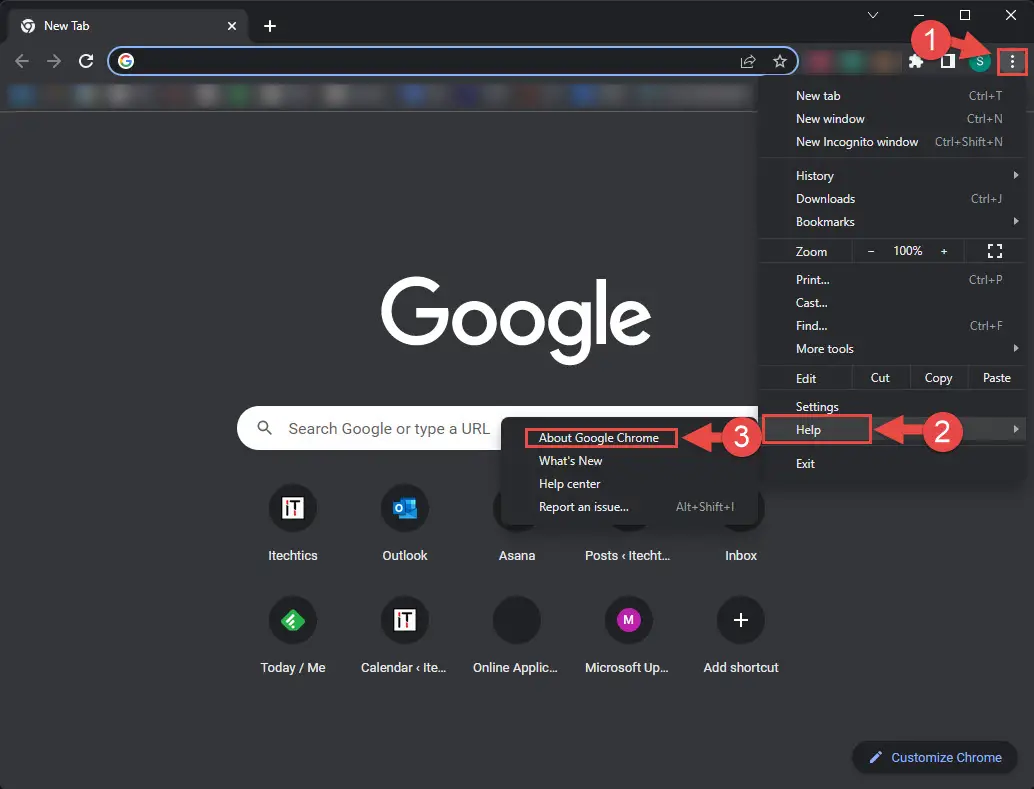
Task: Decrease zoom with minus button
Action: click(x=870, y=251)
